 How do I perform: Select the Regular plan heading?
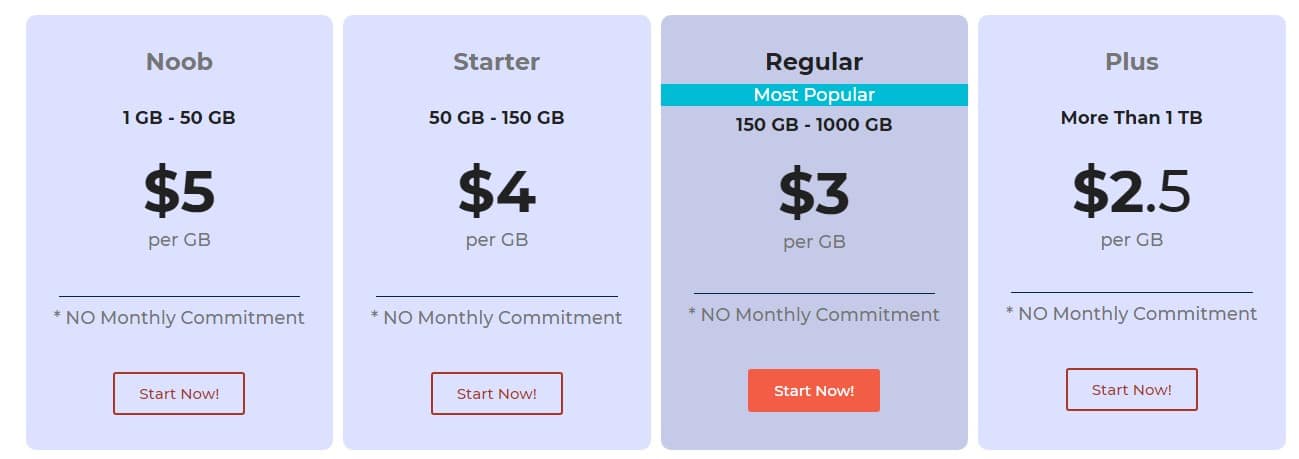point(814,62)
